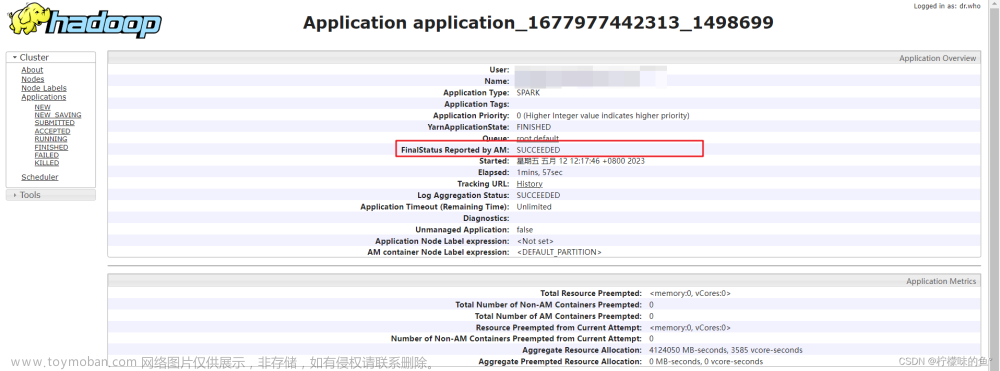Select Unmanaged Application false value
The image size is (1000, 371).
click(525, 229)
